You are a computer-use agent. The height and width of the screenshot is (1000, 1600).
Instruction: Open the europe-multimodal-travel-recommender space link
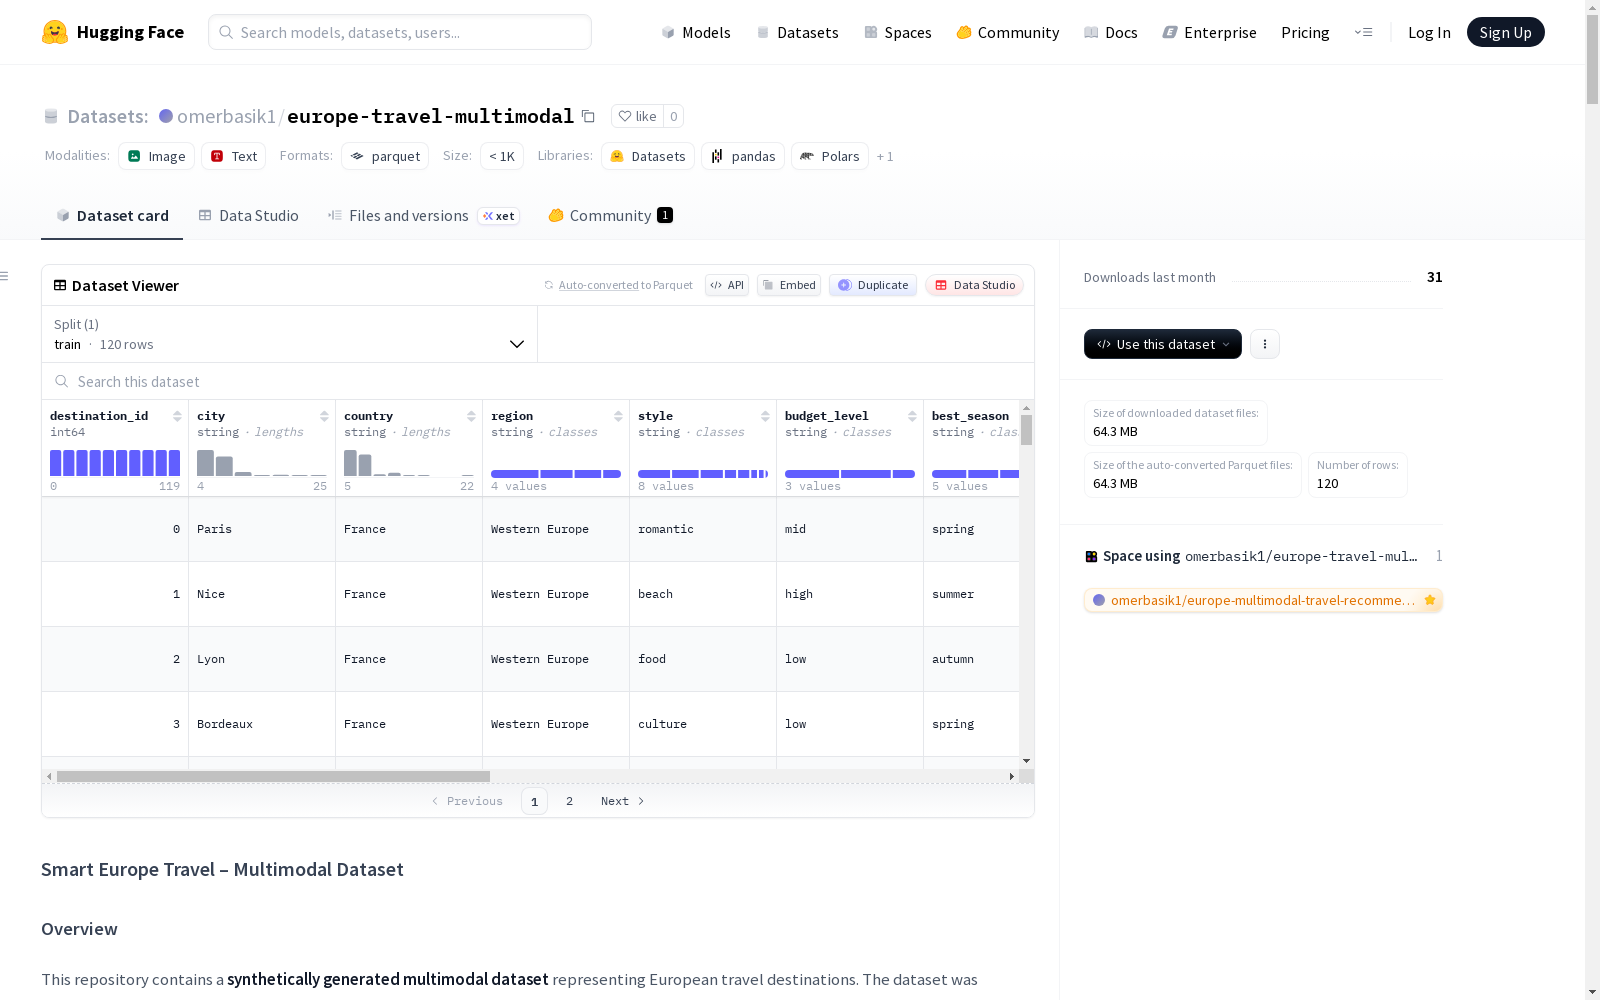click(1263, 600)
